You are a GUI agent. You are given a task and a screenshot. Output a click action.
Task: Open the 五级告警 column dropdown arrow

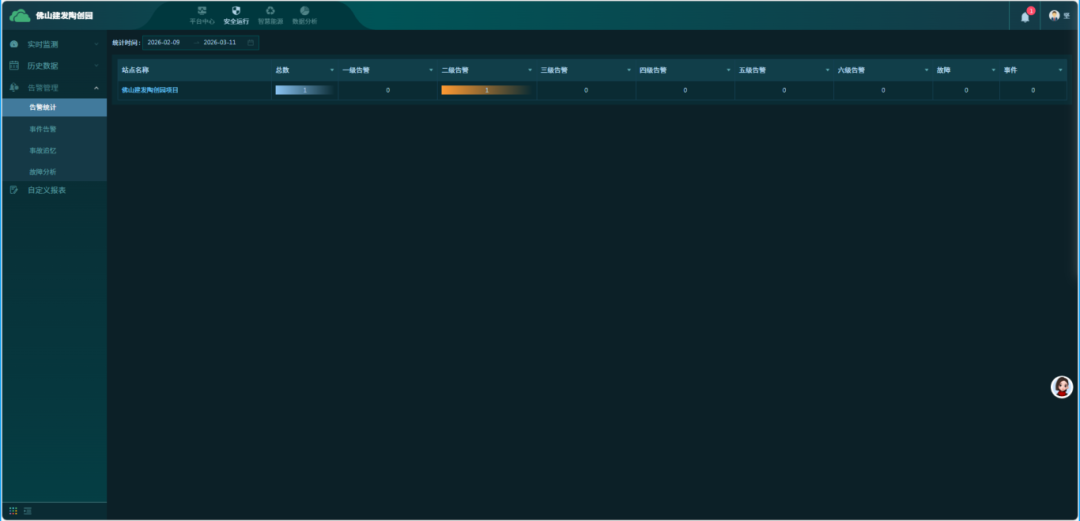(x=828, y=70)
